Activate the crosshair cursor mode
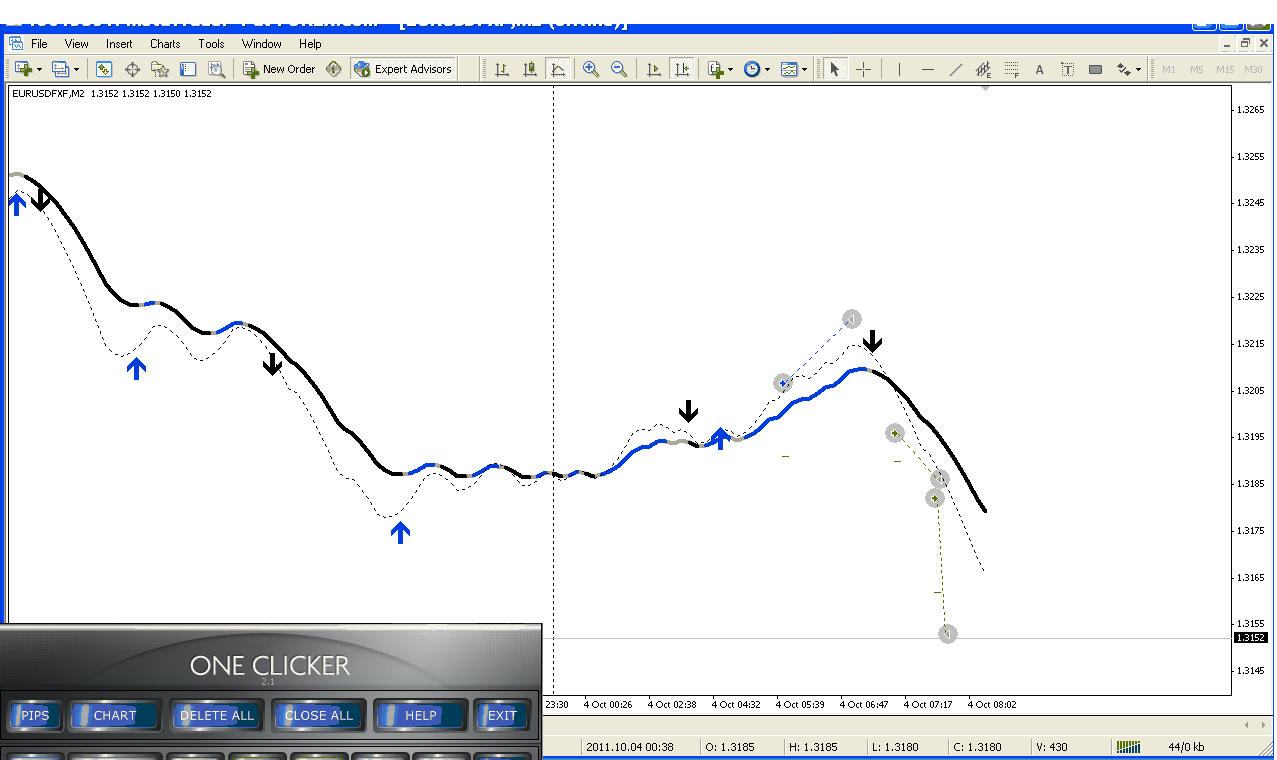This screenshot has width=1277, height=760. [863, 69]
